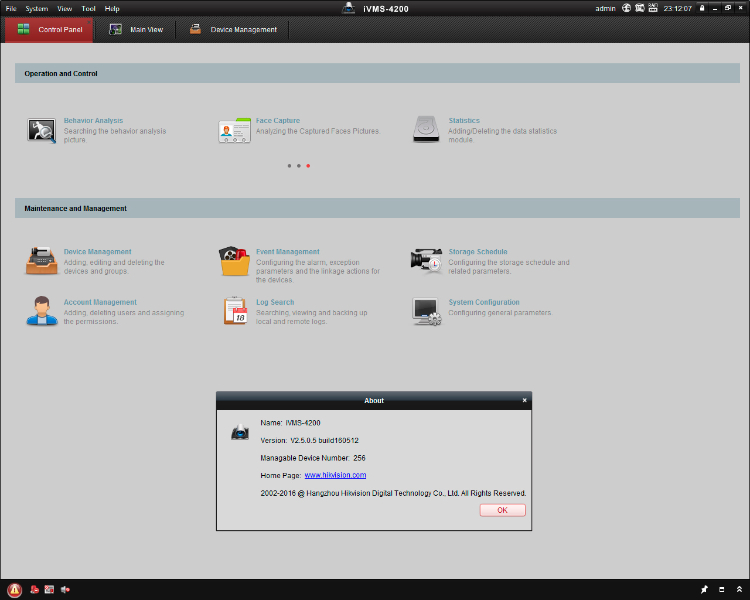This screenshot has height=600, width=750.
Task: Expand the alarm panel with double-chevron icon
Action: (x=739, y=589)
